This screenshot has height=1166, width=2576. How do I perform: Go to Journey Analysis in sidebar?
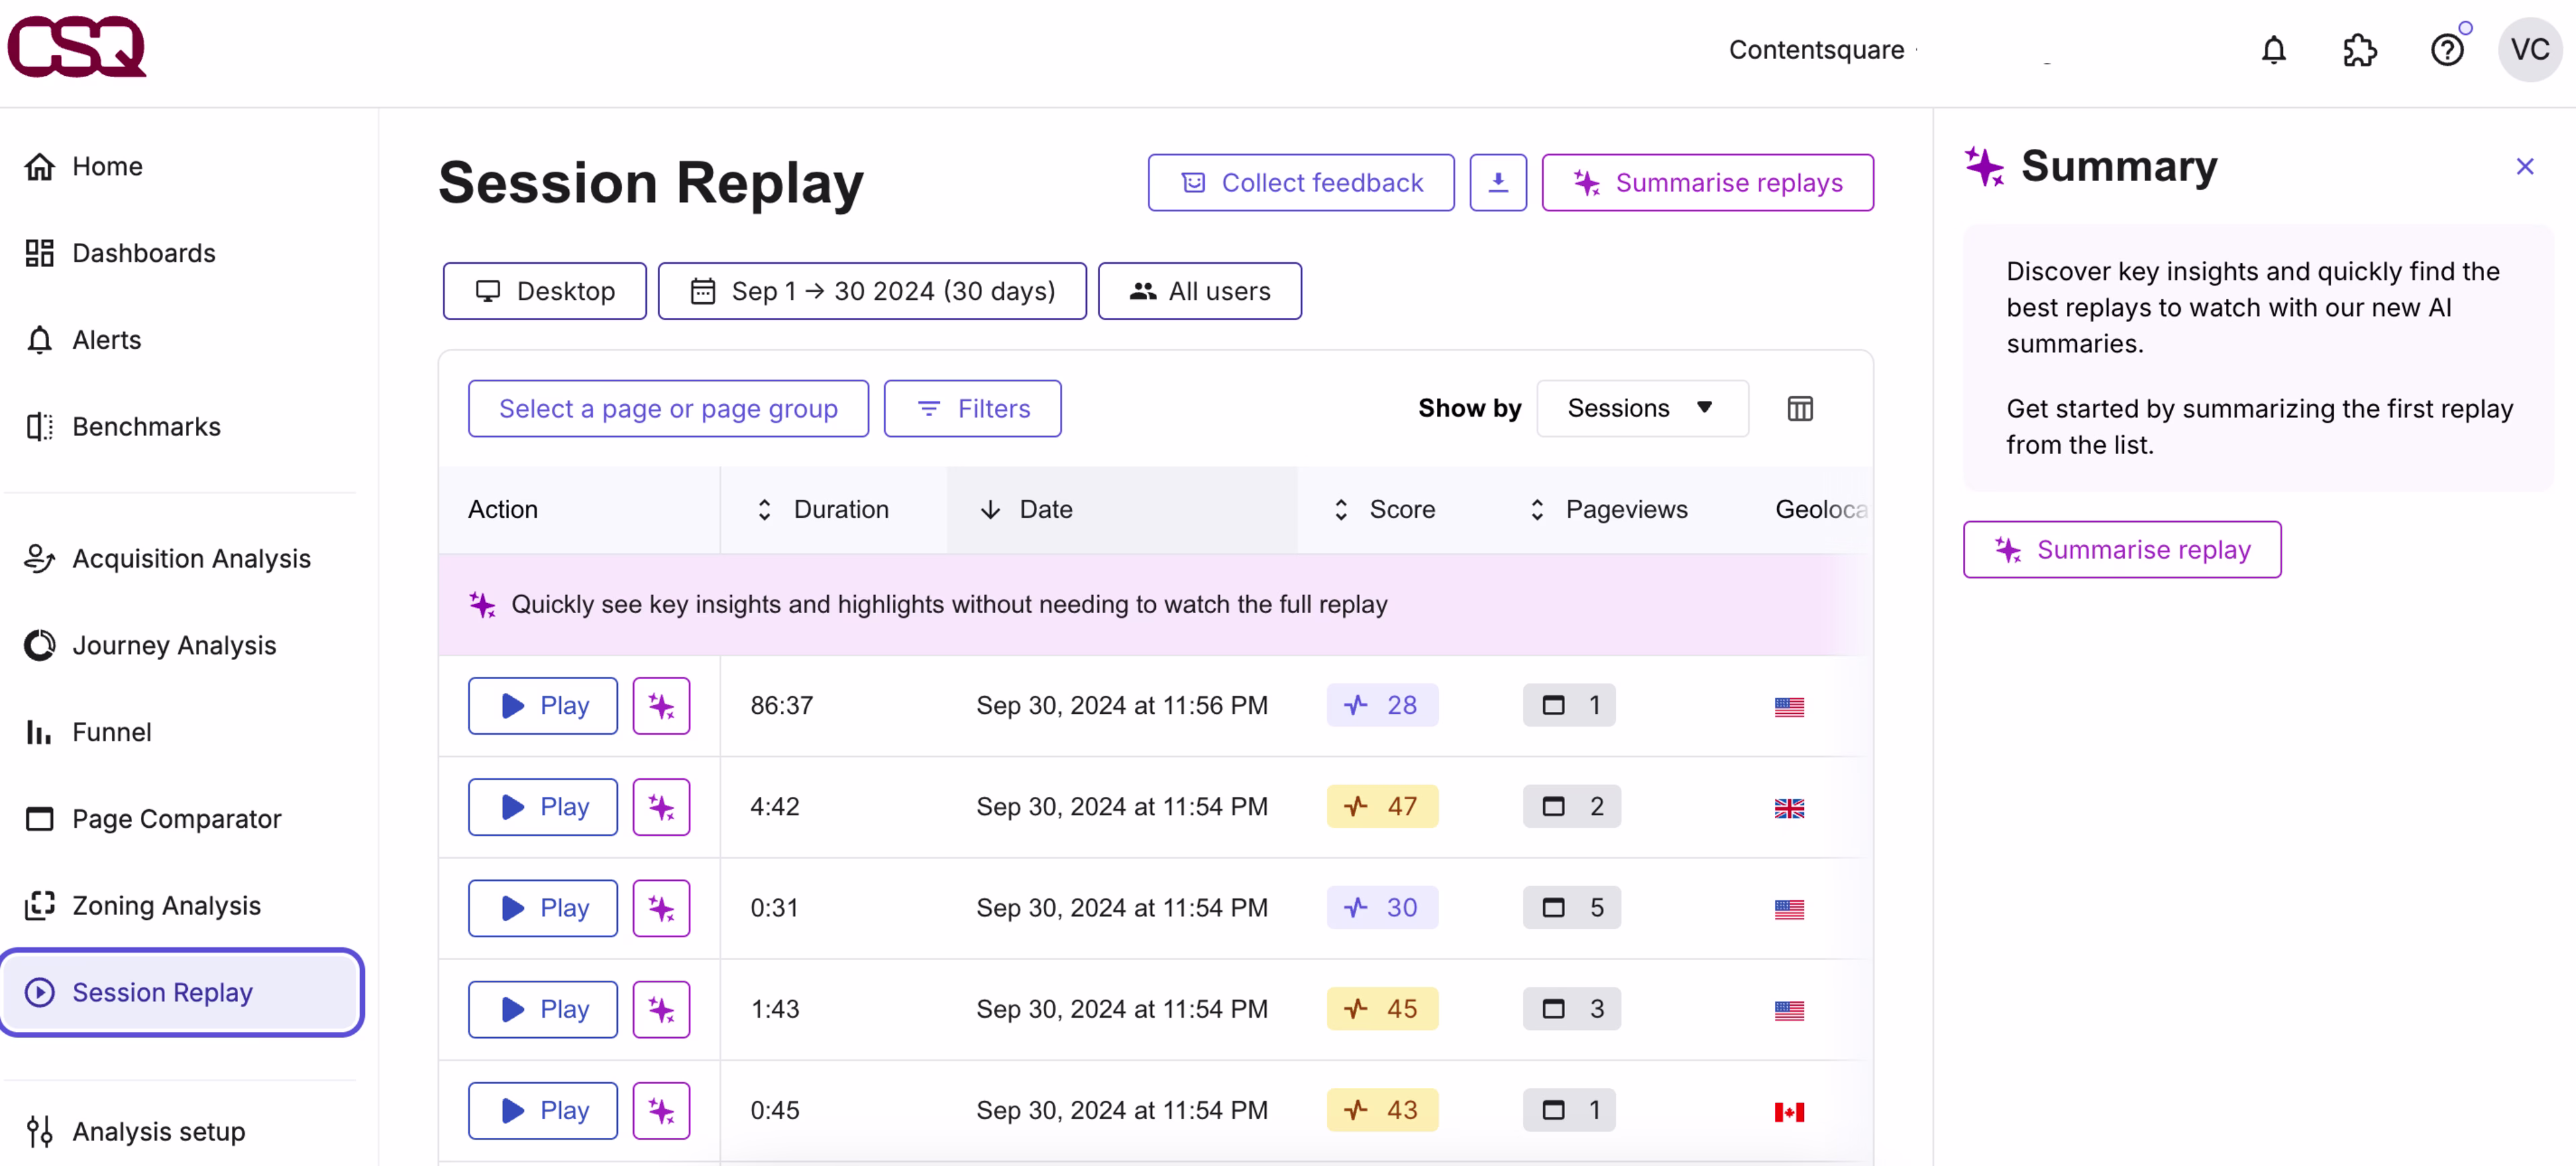point(174,645)
